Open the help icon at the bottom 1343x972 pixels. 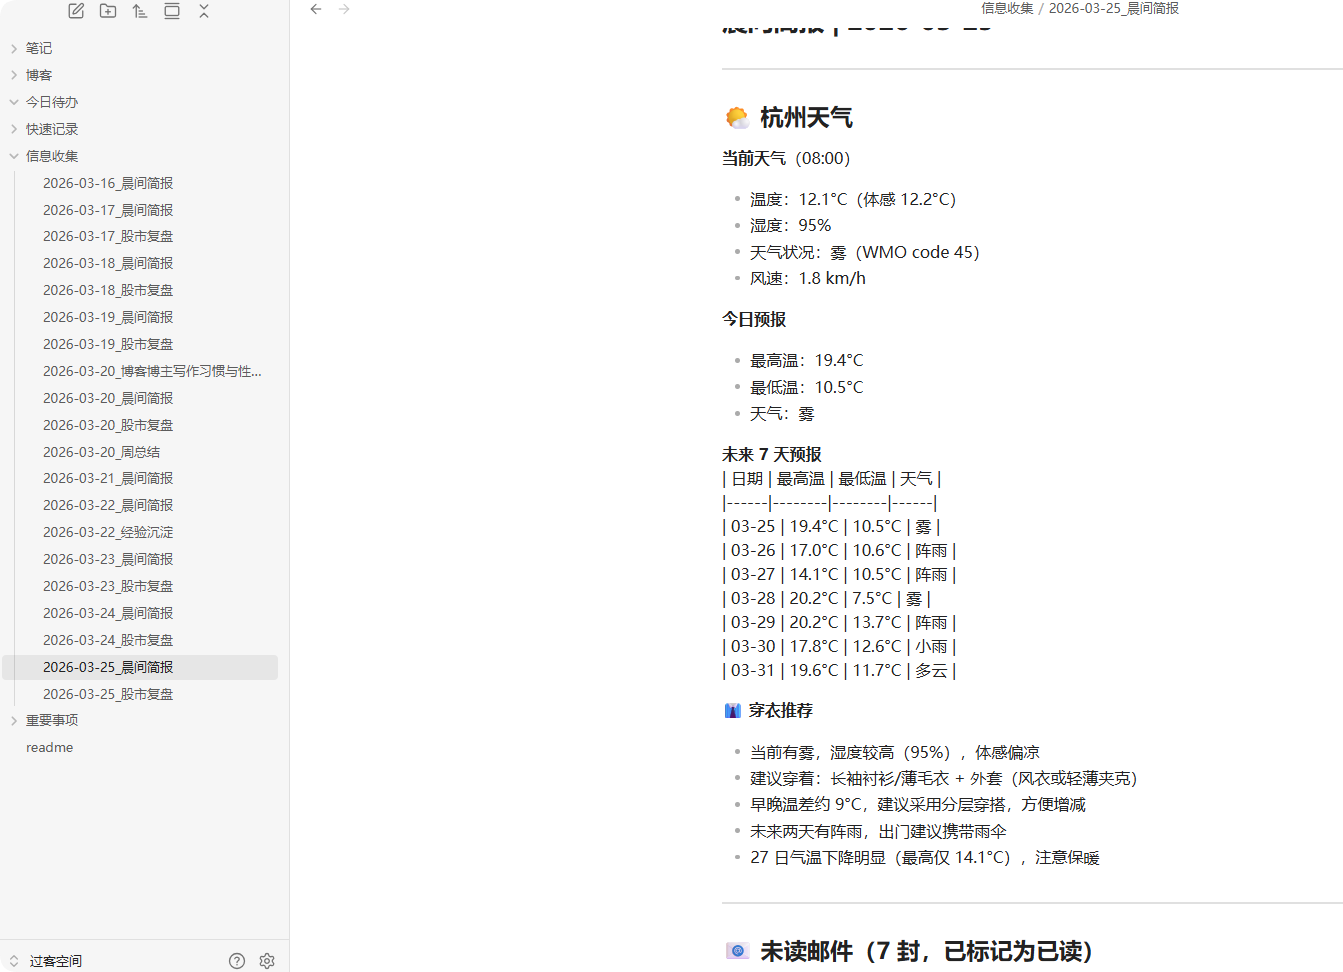(x=237, y=960)
